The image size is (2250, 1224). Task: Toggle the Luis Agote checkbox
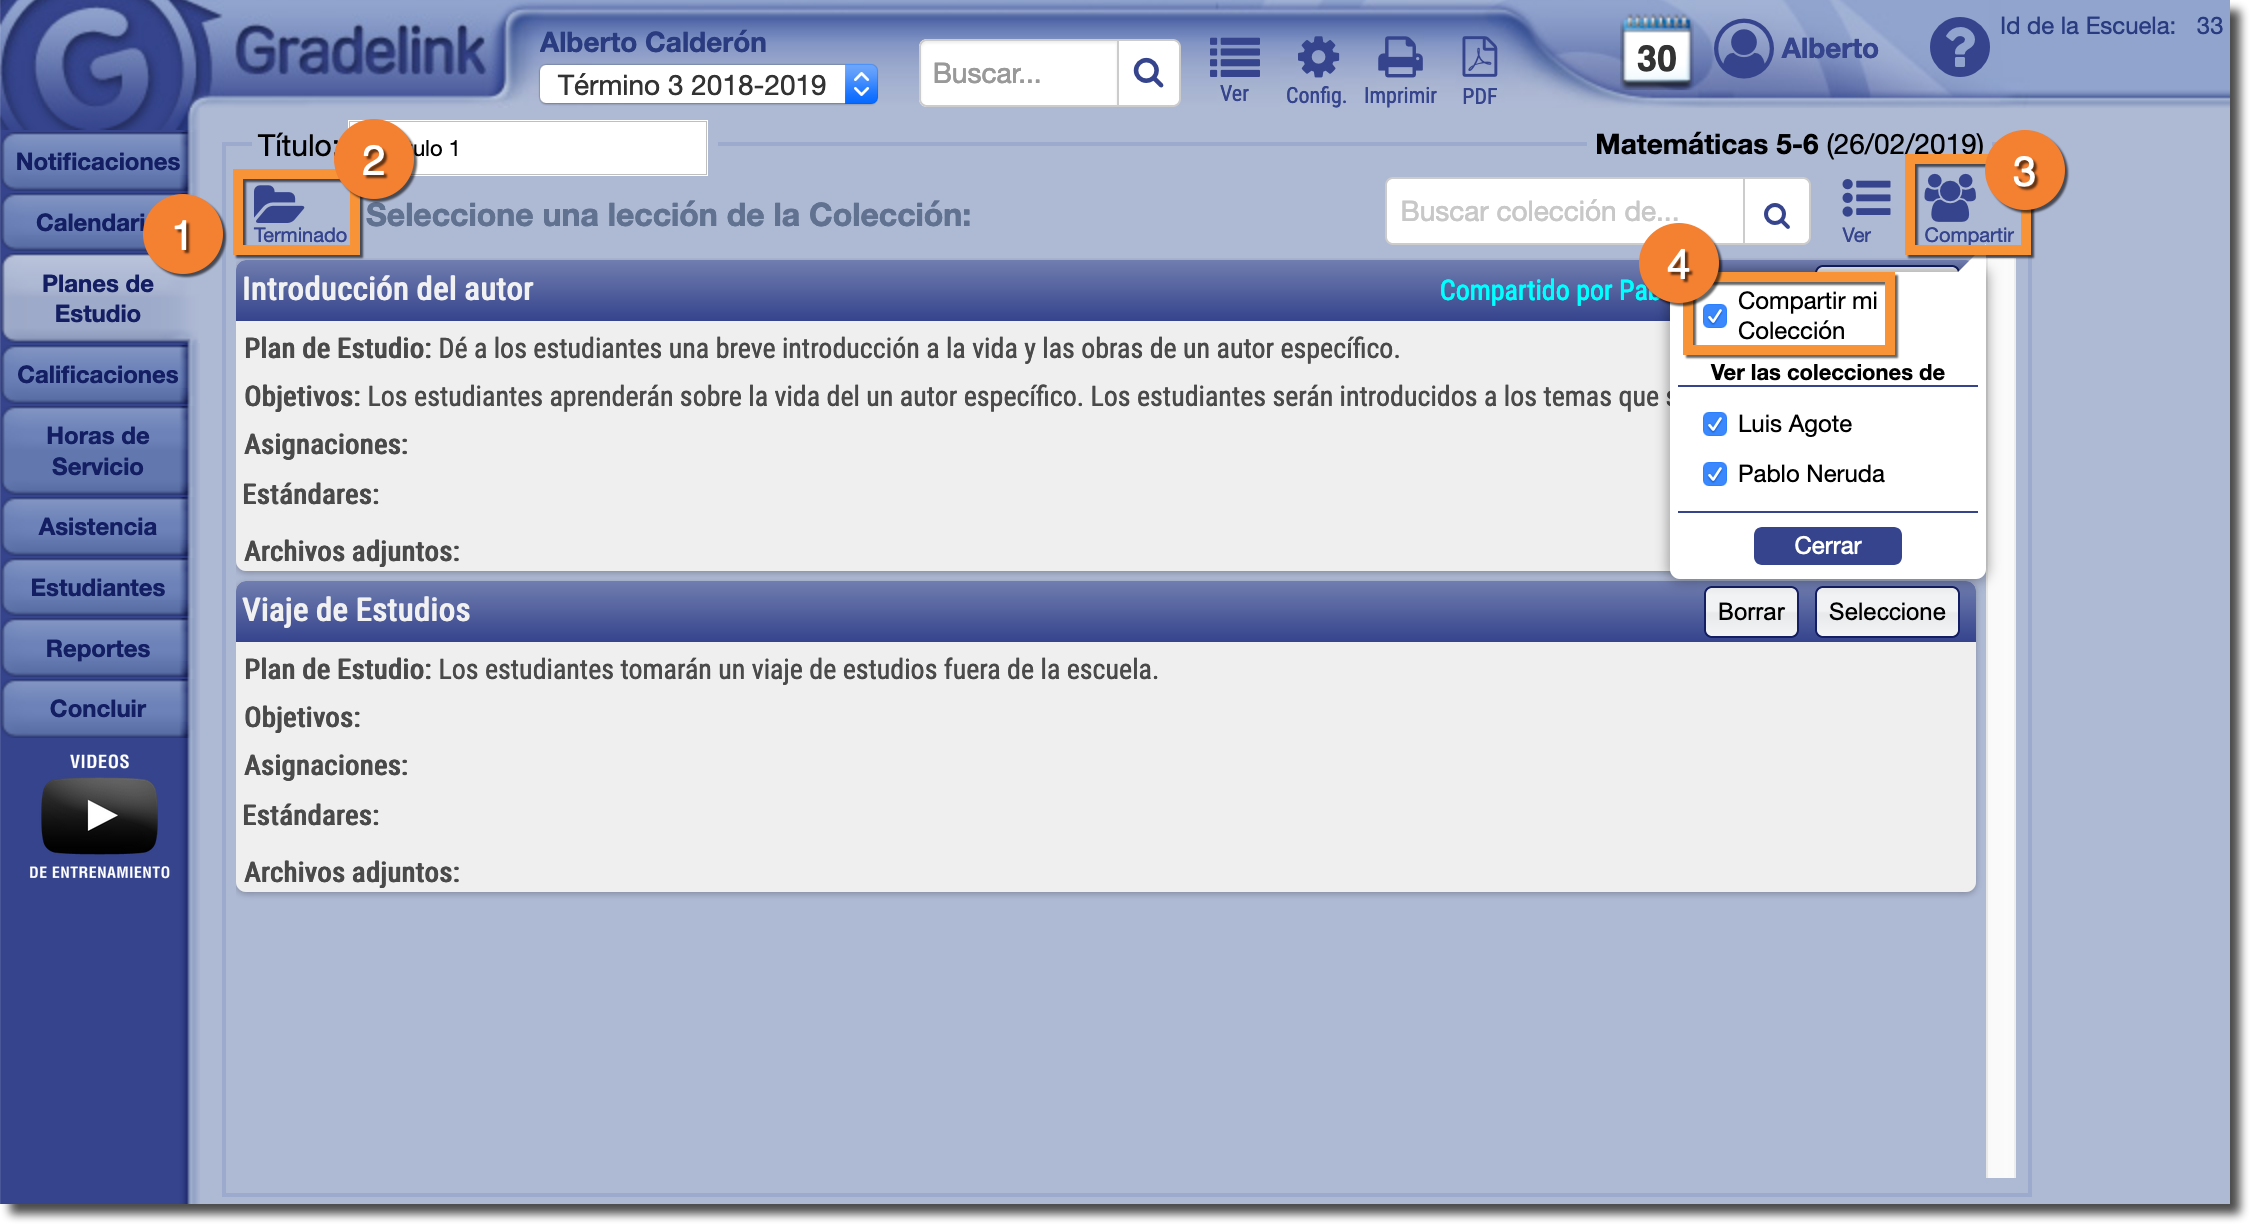coord(1715,424)
